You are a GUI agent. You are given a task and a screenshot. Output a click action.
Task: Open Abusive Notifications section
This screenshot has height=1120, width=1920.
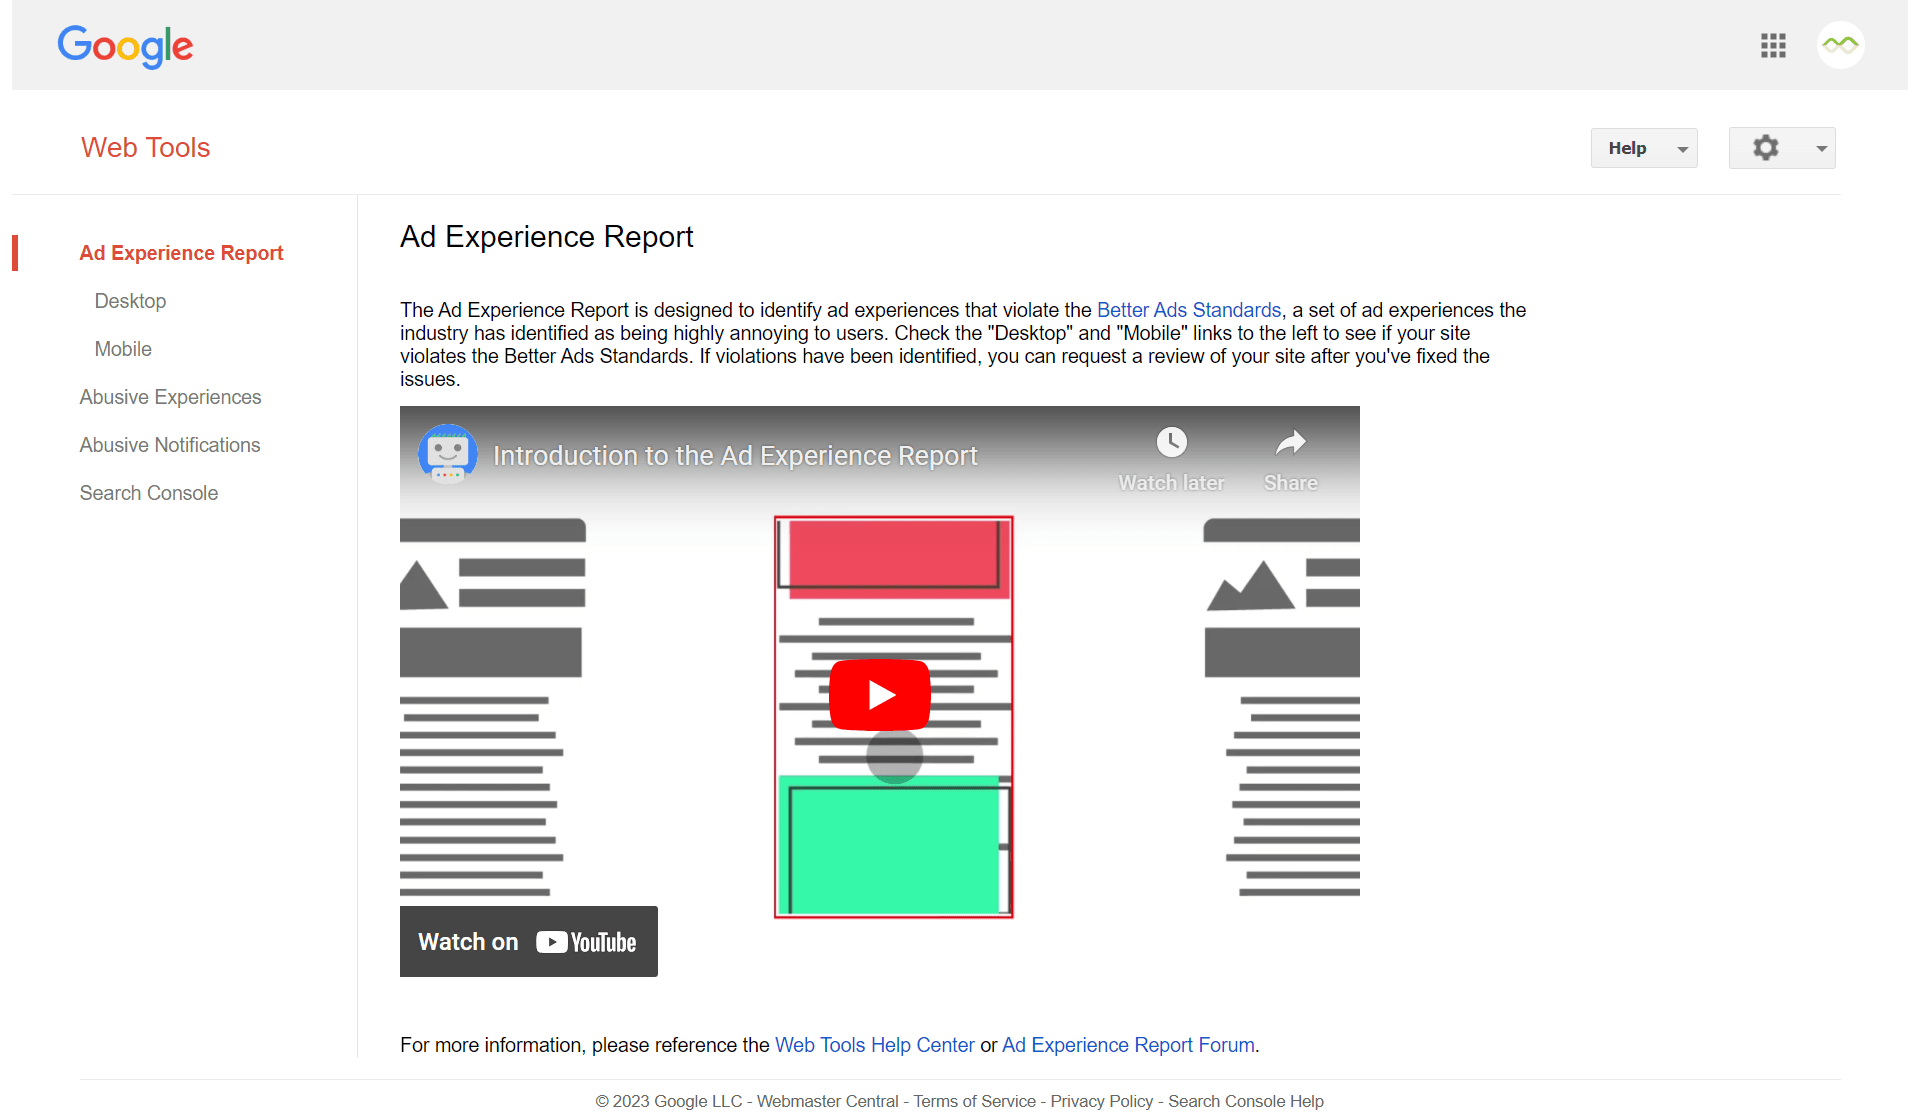(170, 445)
